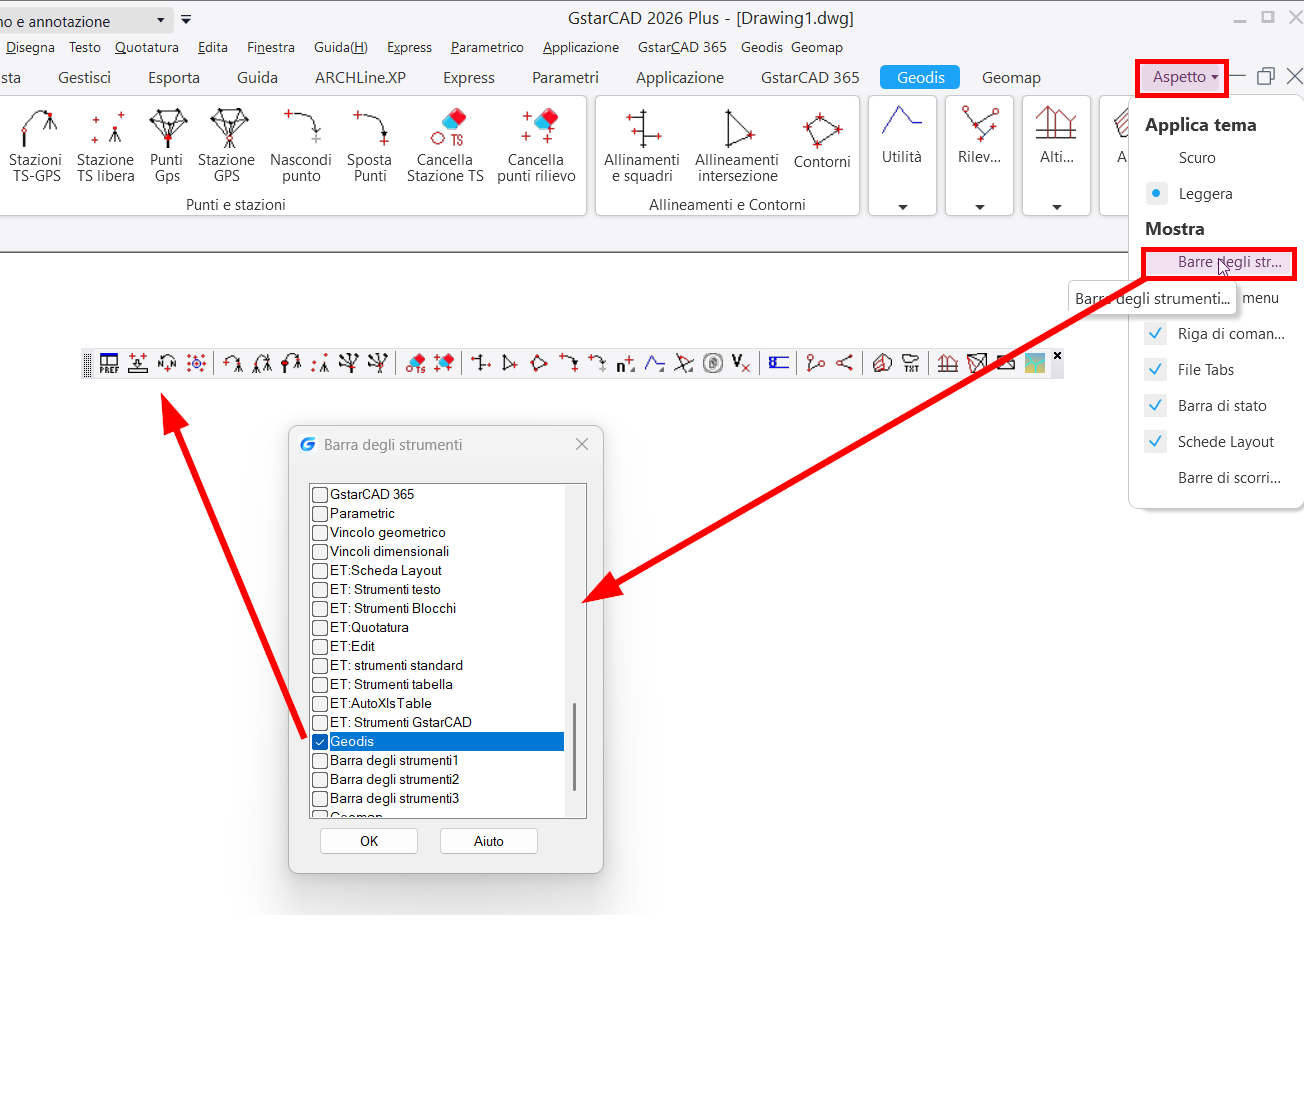Viewport: 1304px width, 1102px height.
Task: Click the toolbar list vertical scrollbar
Action: [x=574, y=746]
